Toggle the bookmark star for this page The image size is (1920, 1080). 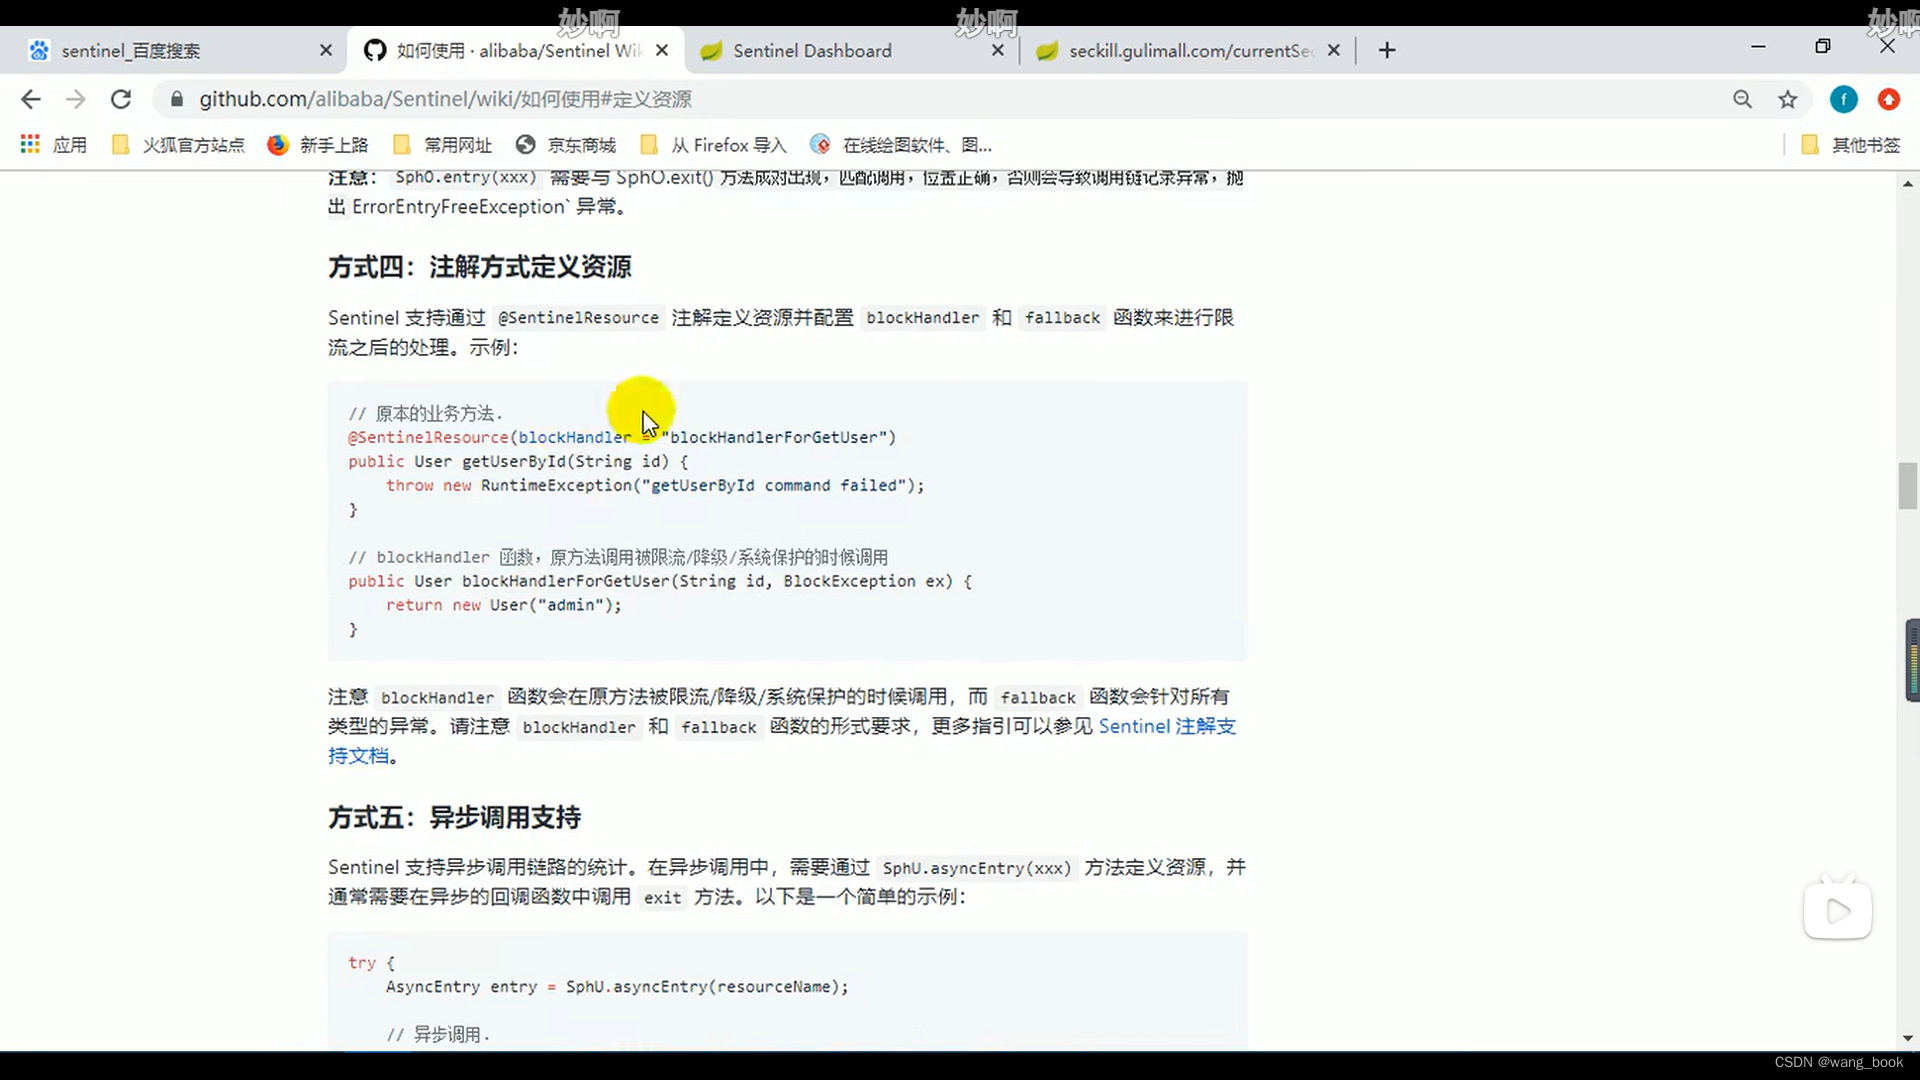(x=1789, y=99)
